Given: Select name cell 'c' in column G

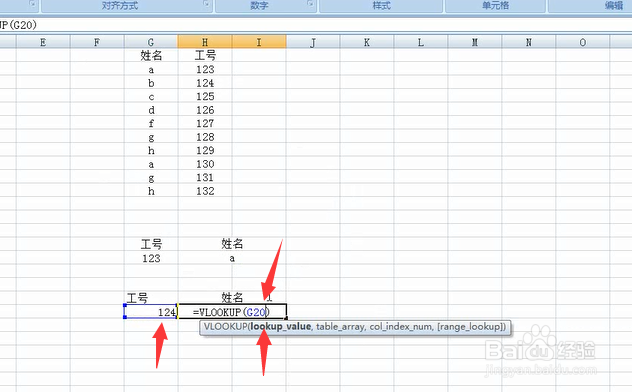Looking at the screenshot, I should (151, 96).
